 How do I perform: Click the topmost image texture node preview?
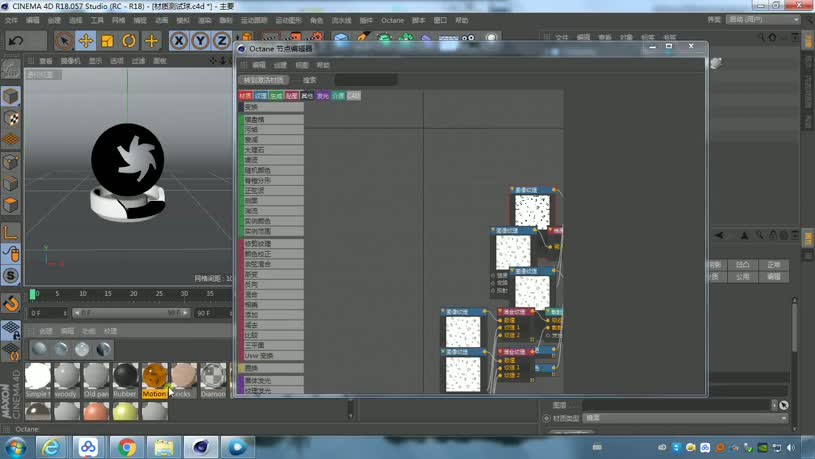point(532,211)
